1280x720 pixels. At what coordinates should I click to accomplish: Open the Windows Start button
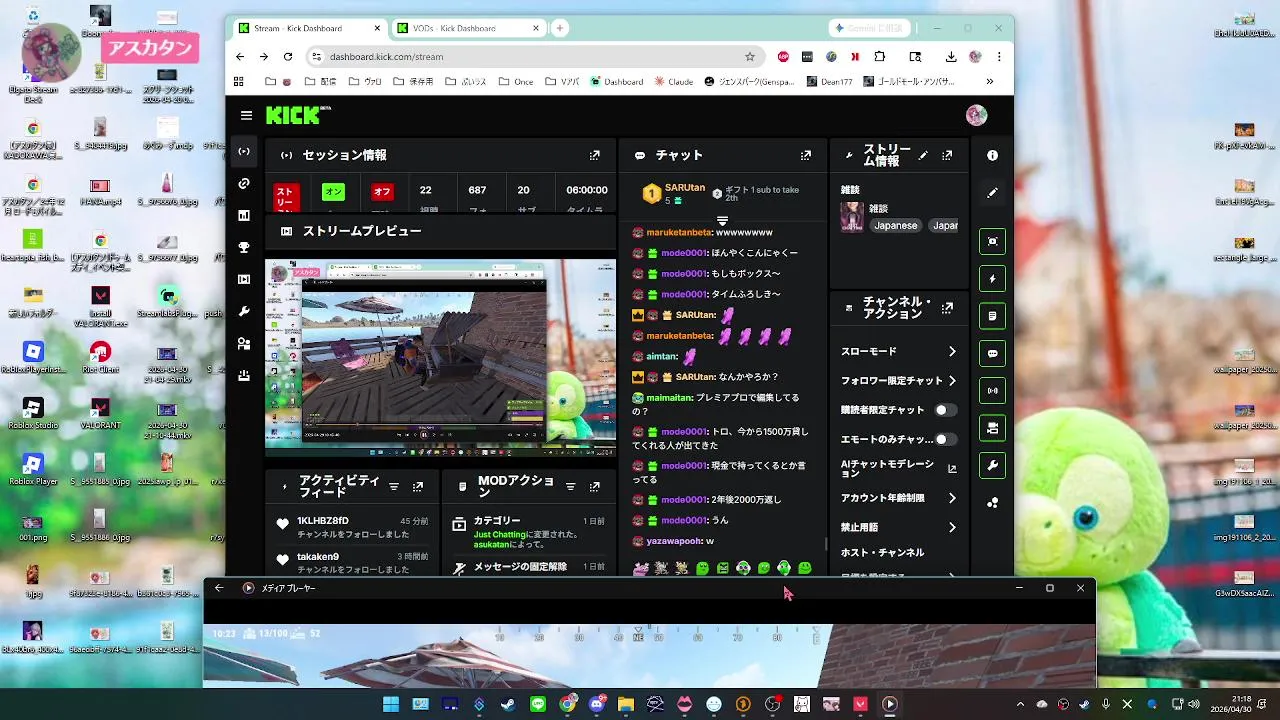391,704
